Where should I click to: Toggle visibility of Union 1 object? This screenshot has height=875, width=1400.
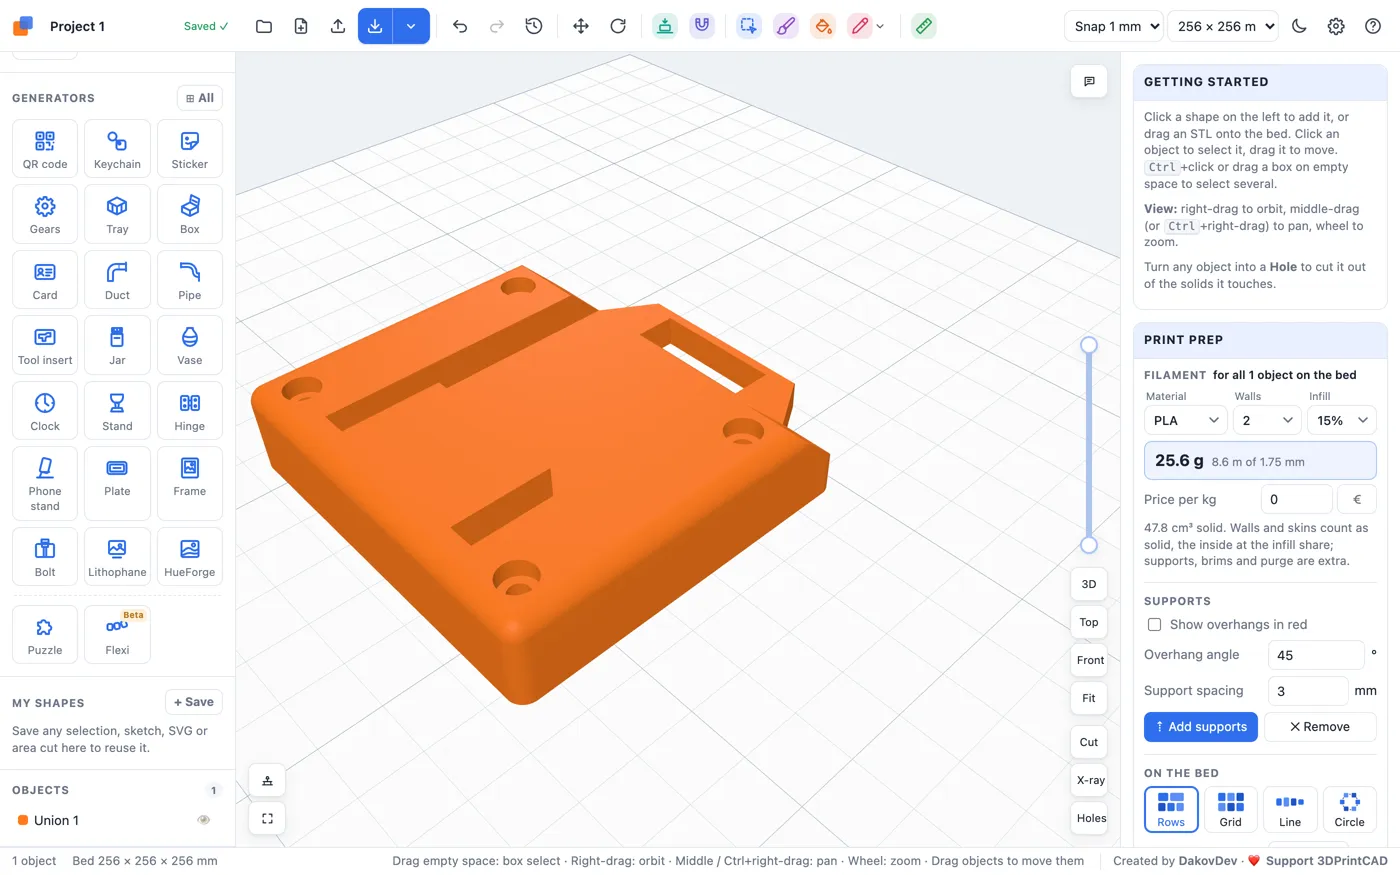204,820
